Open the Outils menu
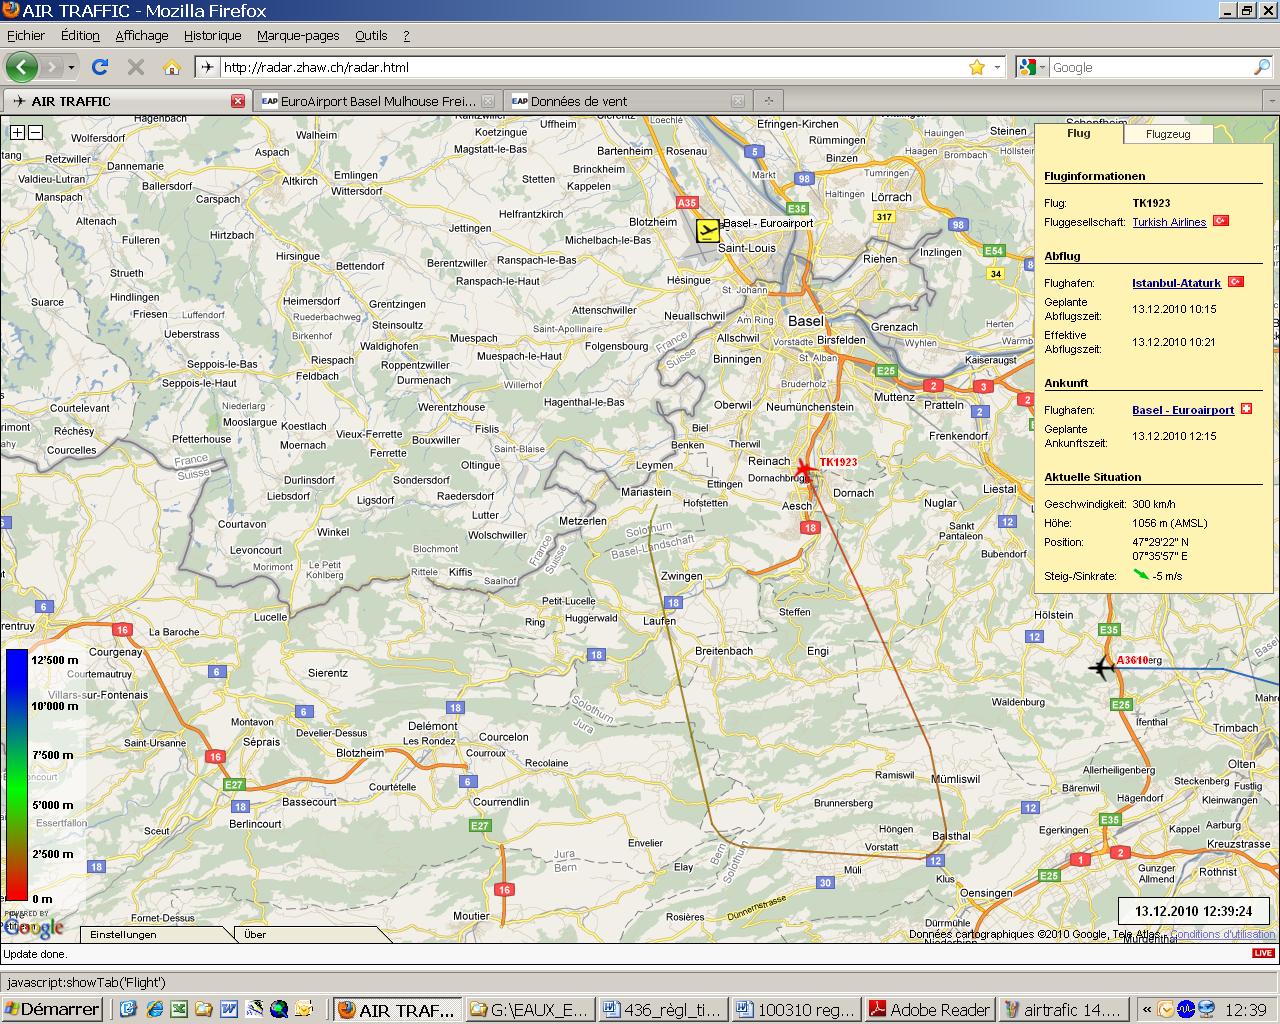The image size is (1280, 1024). coord(371,35)
